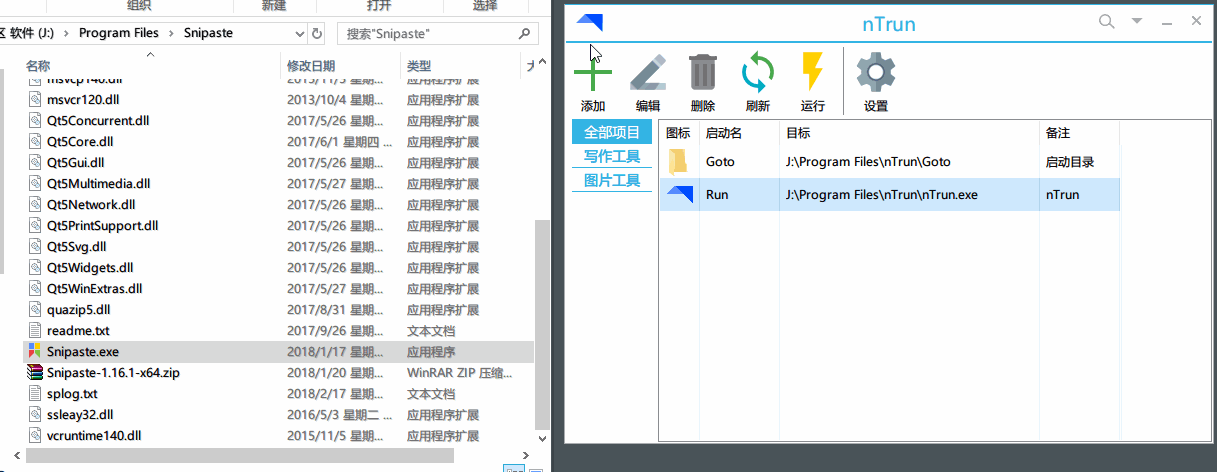The image size is (1217, 472).
Task: Sort by the 启动名 column header
Action: 724,133
